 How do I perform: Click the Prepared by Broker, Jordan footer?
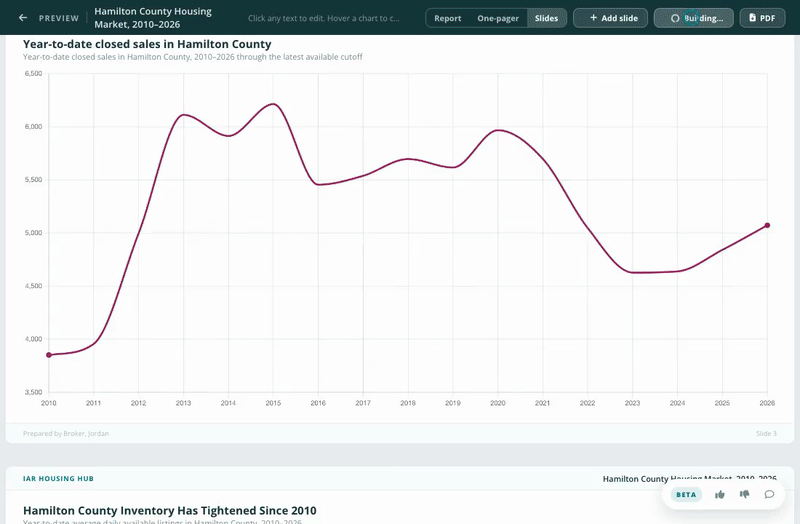(66, 434)
